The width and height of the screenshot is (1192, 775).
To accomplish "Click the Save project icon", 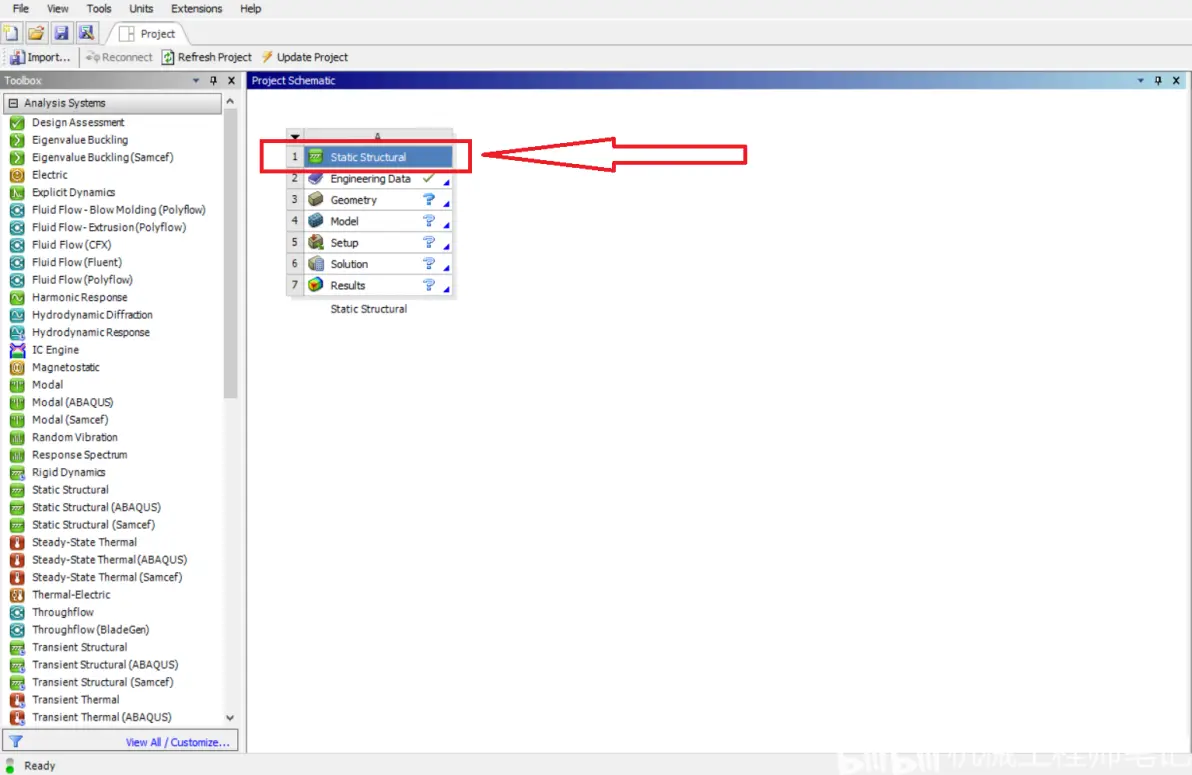I will coord(62,33).
